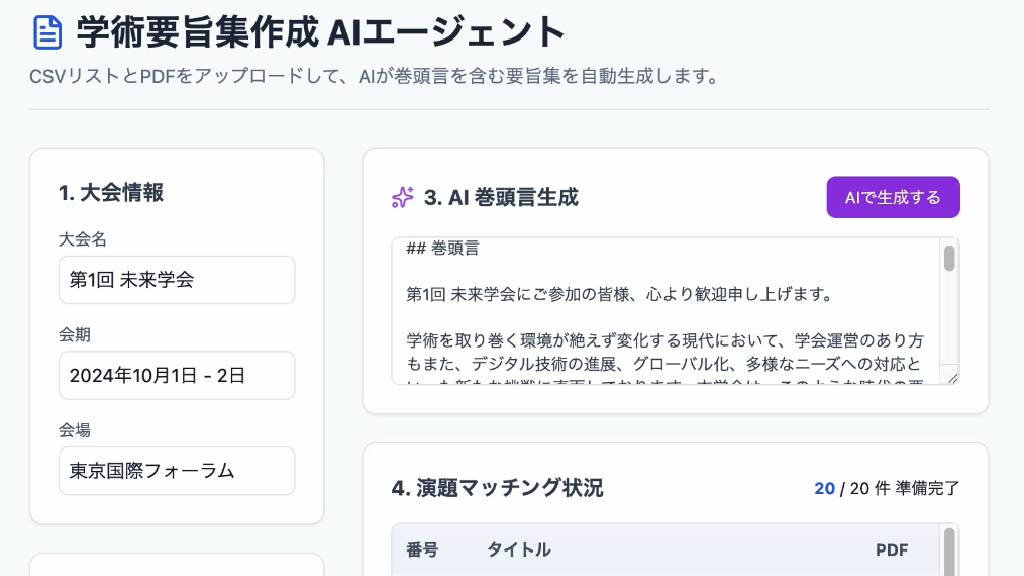Viewport: 1024px width, 576px height.
Task: Click the 会期 field label
Action: click(75, 334)
